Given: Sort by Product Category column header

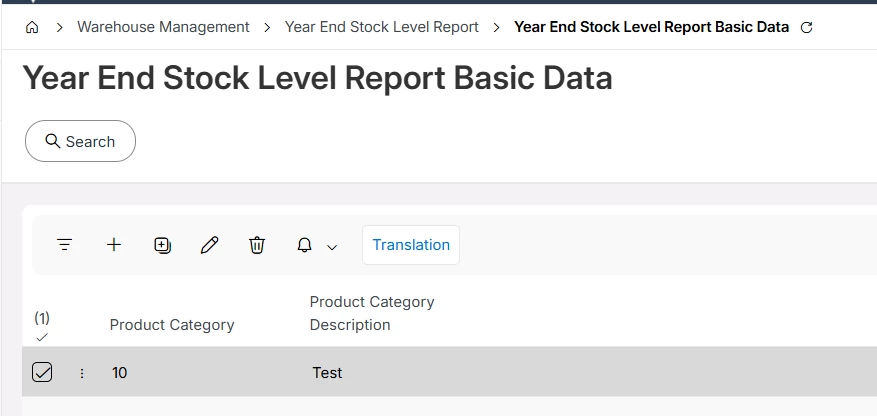Looking at the screenshot, I should click(x=172, y=325).
